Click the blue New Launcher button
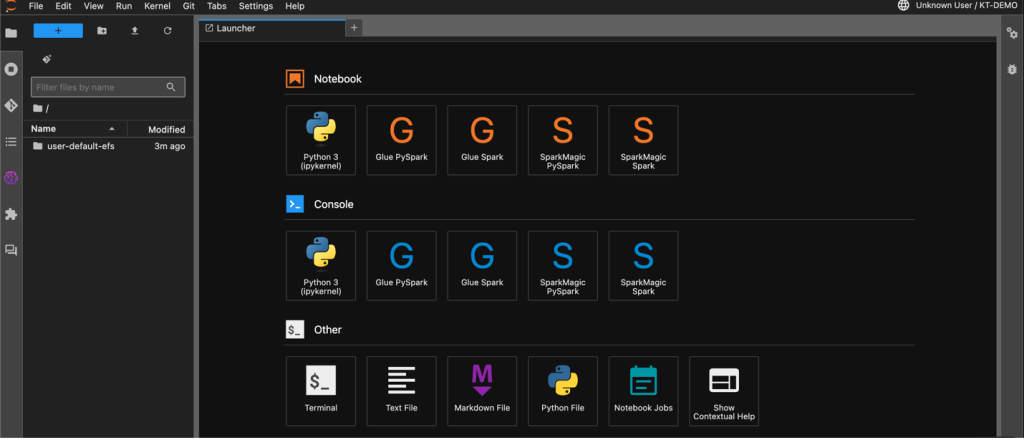Screen dimensions: 1024x440 point(58,31)
